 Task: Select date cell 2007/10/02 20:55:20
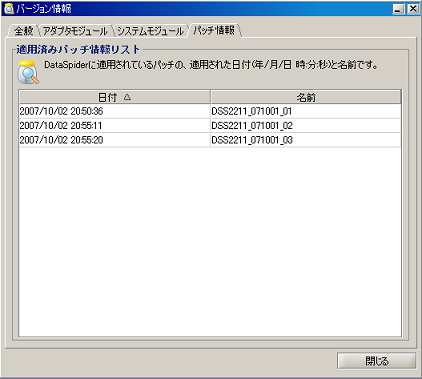pyautogui.click(x=114, y=140)
